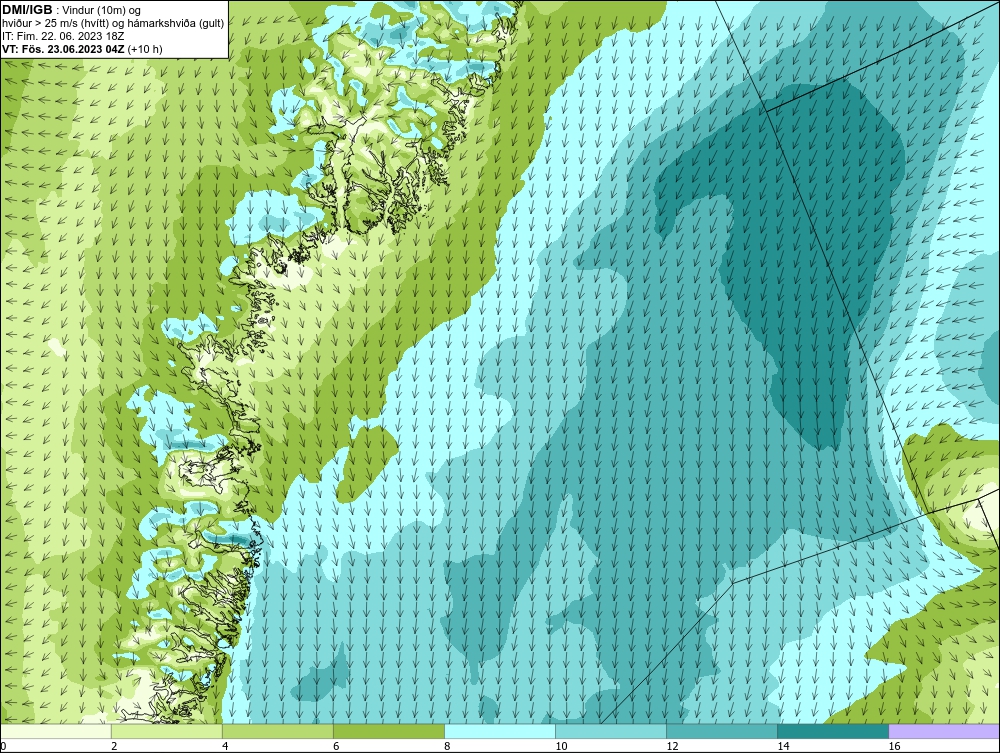The width and height of the screenshot is (1000, 753).
Task: Click the 6–8 m/s olive green swatch
Action: (389, 731)
